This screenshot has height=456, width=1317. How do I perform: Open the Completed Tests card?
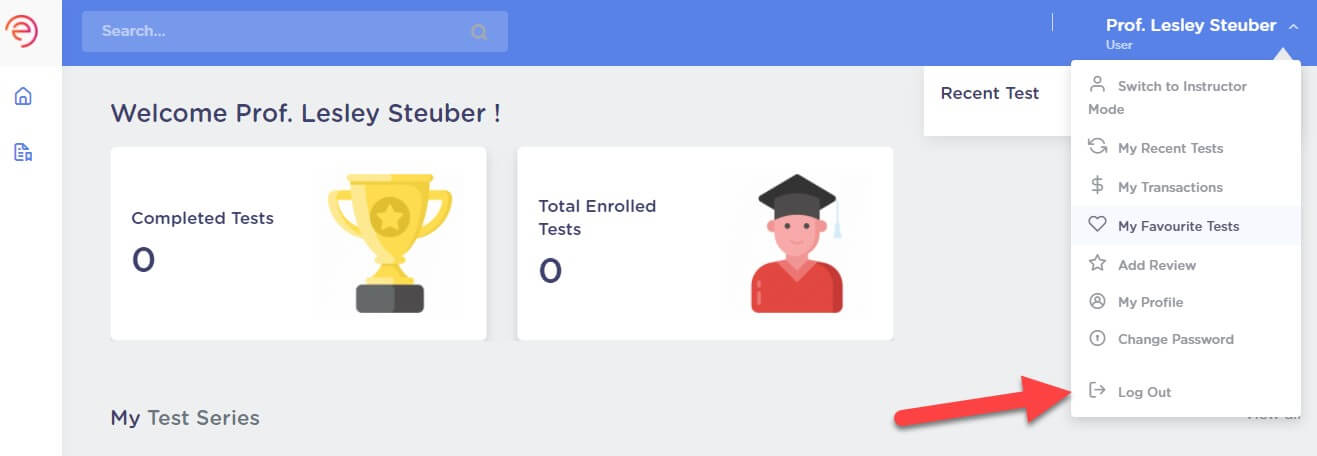[x=298, y=244]
